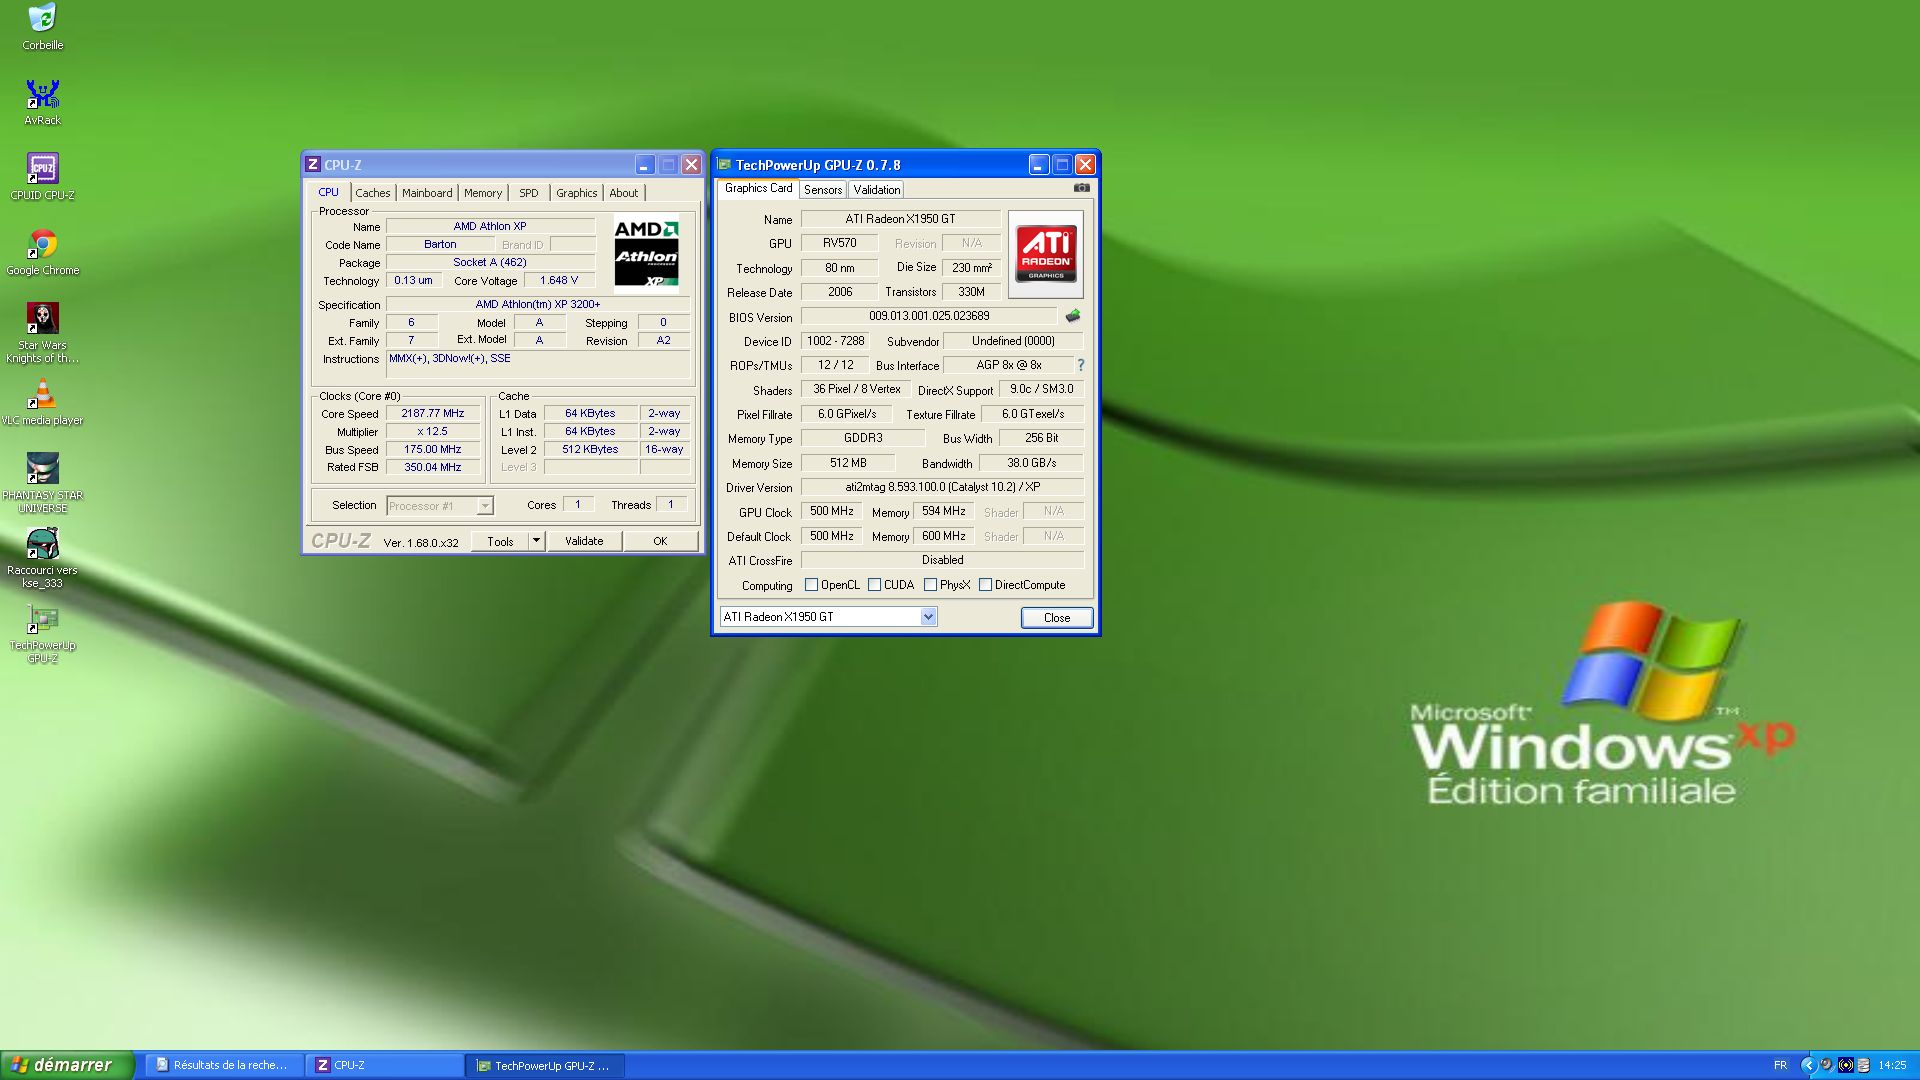
Task: Close the GPU-Z window with X
Action: [1085, 165]
